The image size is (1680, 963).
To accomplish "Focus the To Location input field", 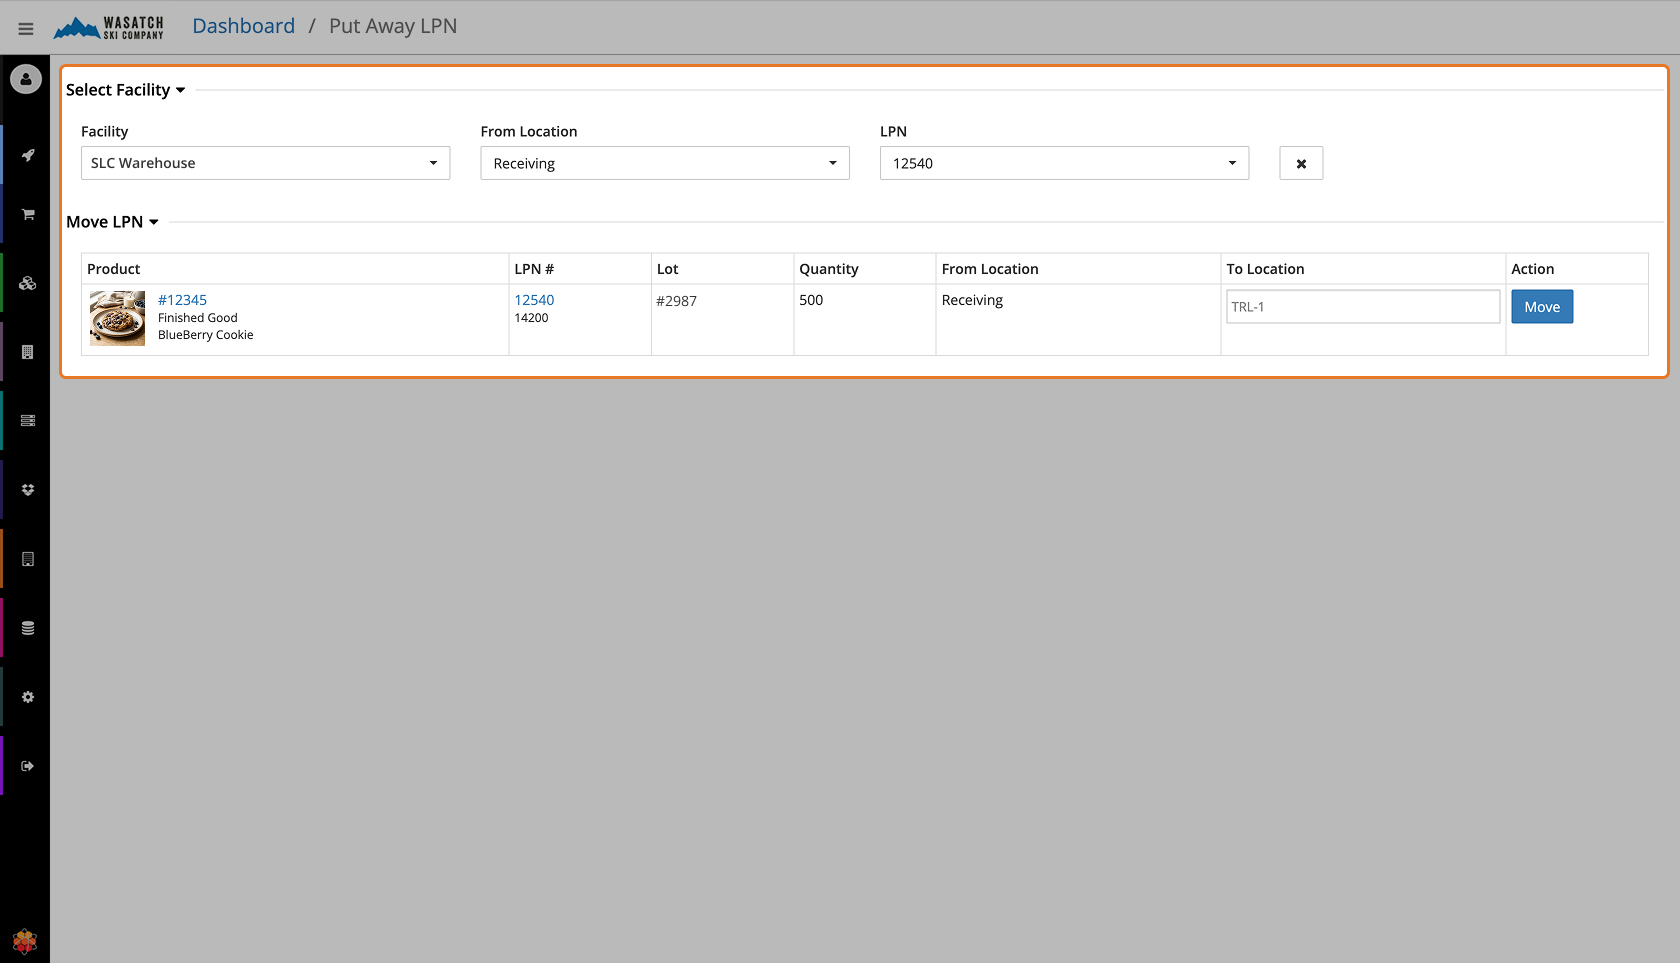I will pos(1363,307).
